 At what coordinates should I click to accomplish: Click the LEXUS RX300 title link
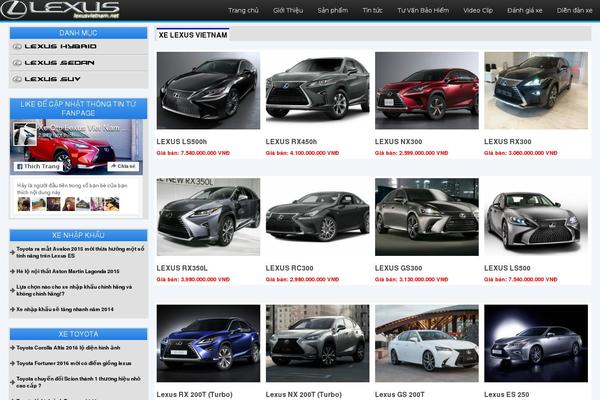[507, 142]
